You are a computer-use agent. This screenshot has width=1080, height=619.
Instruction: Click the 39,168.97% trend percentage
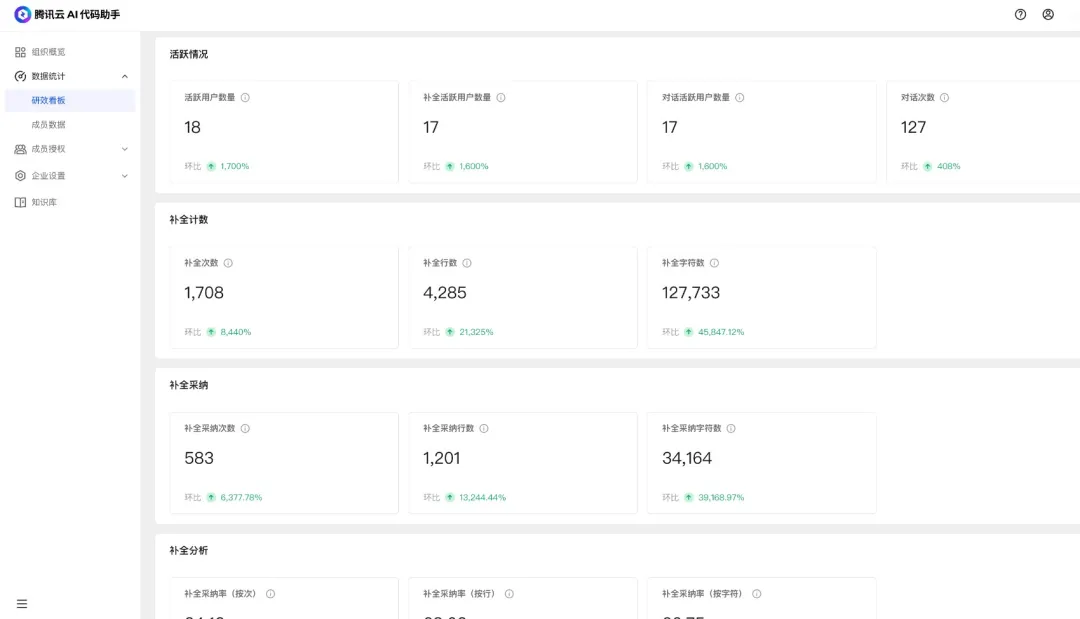721,497
